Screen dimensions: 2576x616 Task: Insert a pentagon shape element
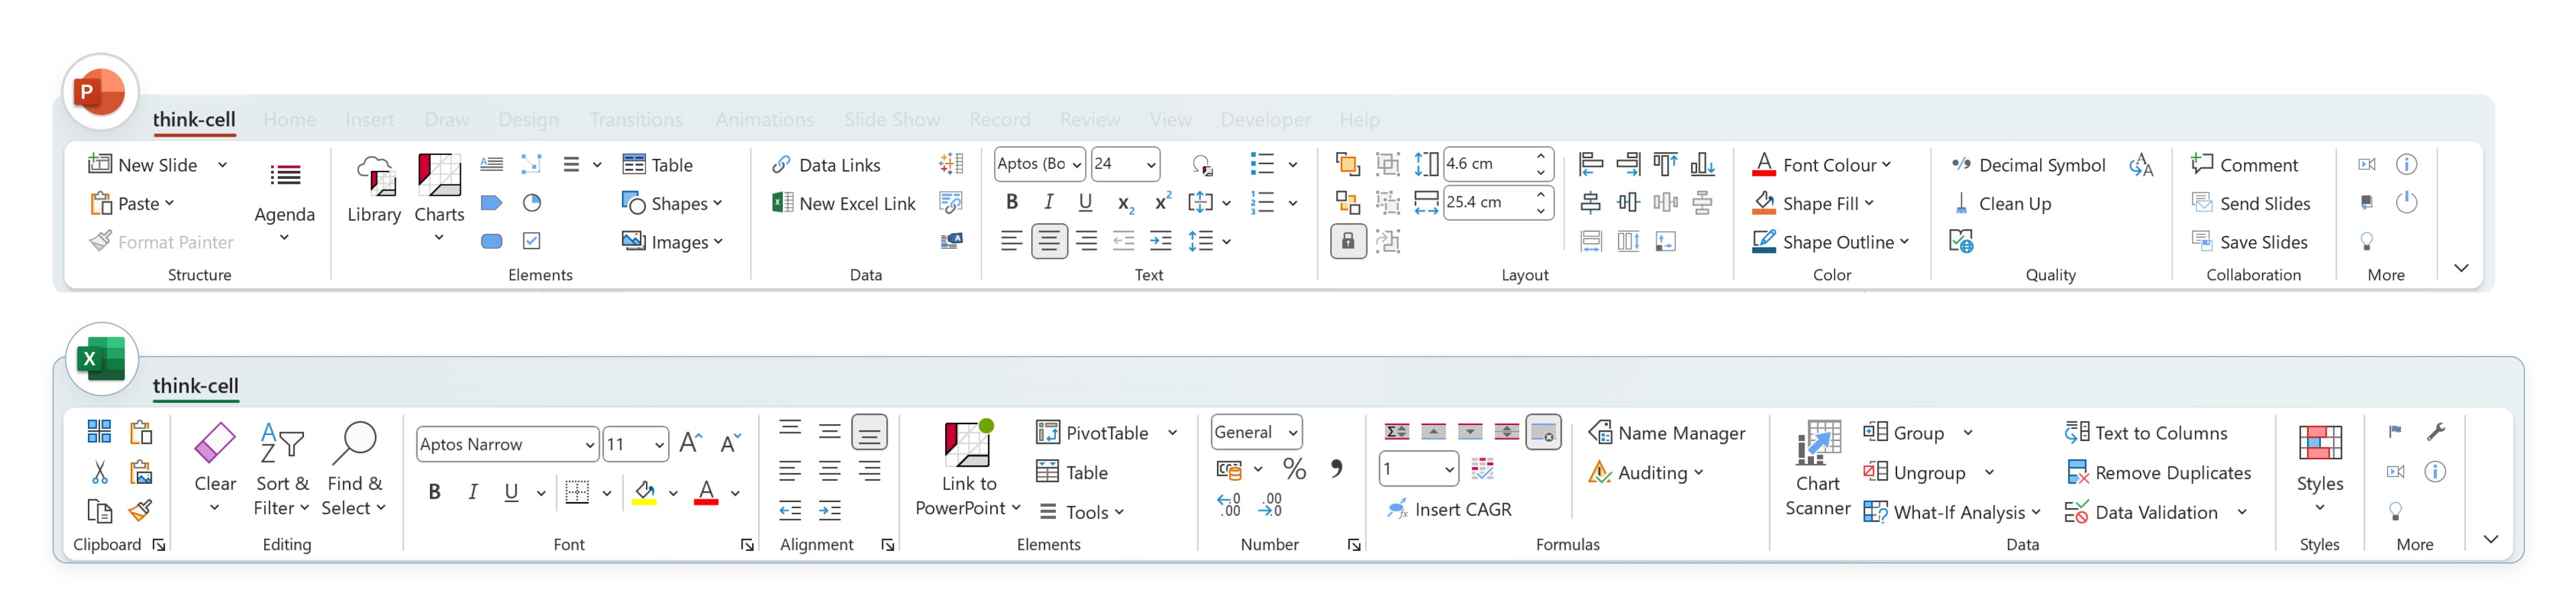tap(491, 203)
